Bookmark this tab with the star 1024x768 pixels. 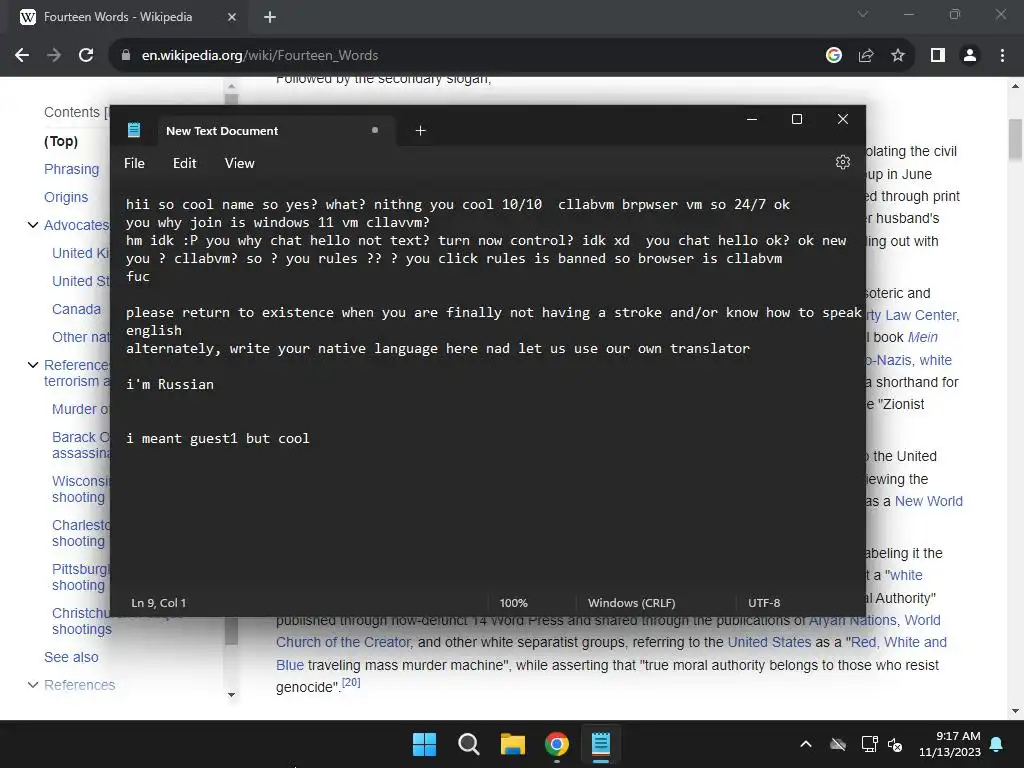coord(898,56)
